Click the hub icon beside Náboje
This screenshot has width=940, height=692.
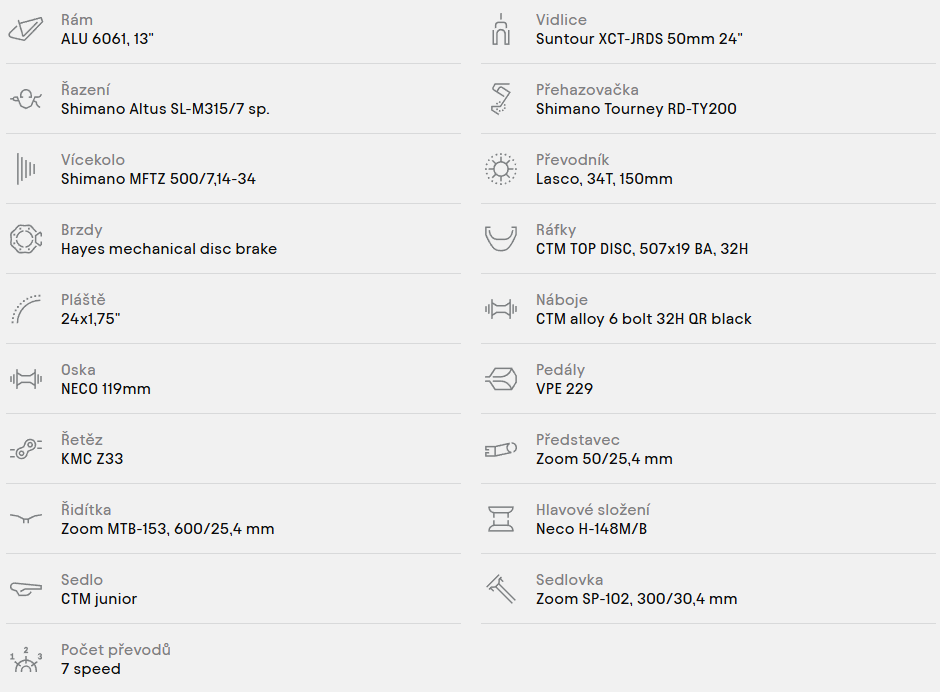501,309
